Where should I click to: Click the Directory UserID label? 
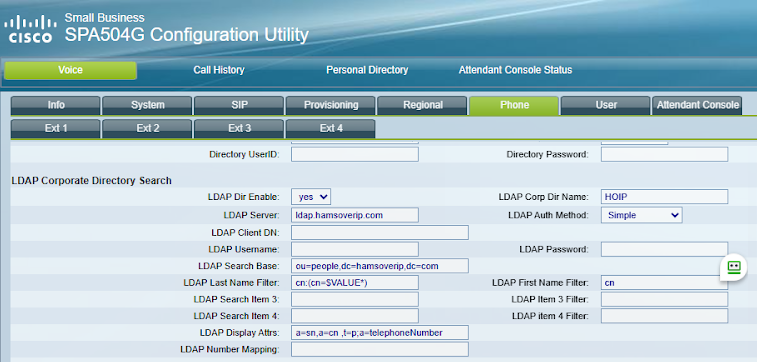click(244, 154)
